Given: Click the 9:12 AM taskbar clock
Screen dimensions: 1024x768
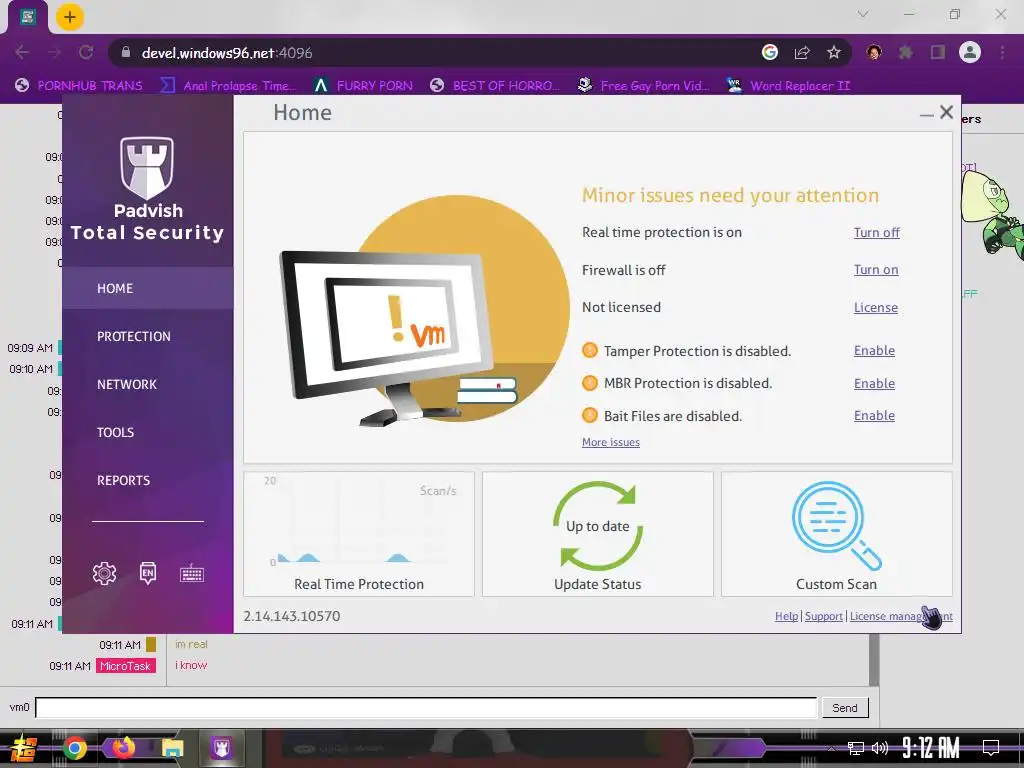Looking at the screenshot, I should (931, 747).
